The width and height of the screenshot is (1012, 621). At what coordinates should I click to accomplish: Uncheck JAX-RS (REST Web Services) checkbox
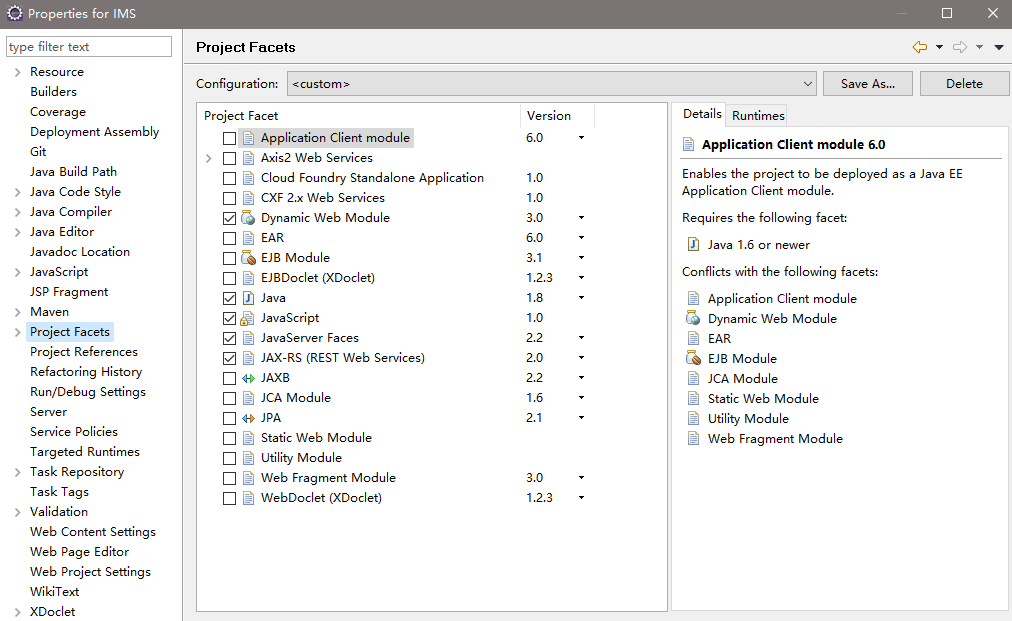tap(229, 358)
